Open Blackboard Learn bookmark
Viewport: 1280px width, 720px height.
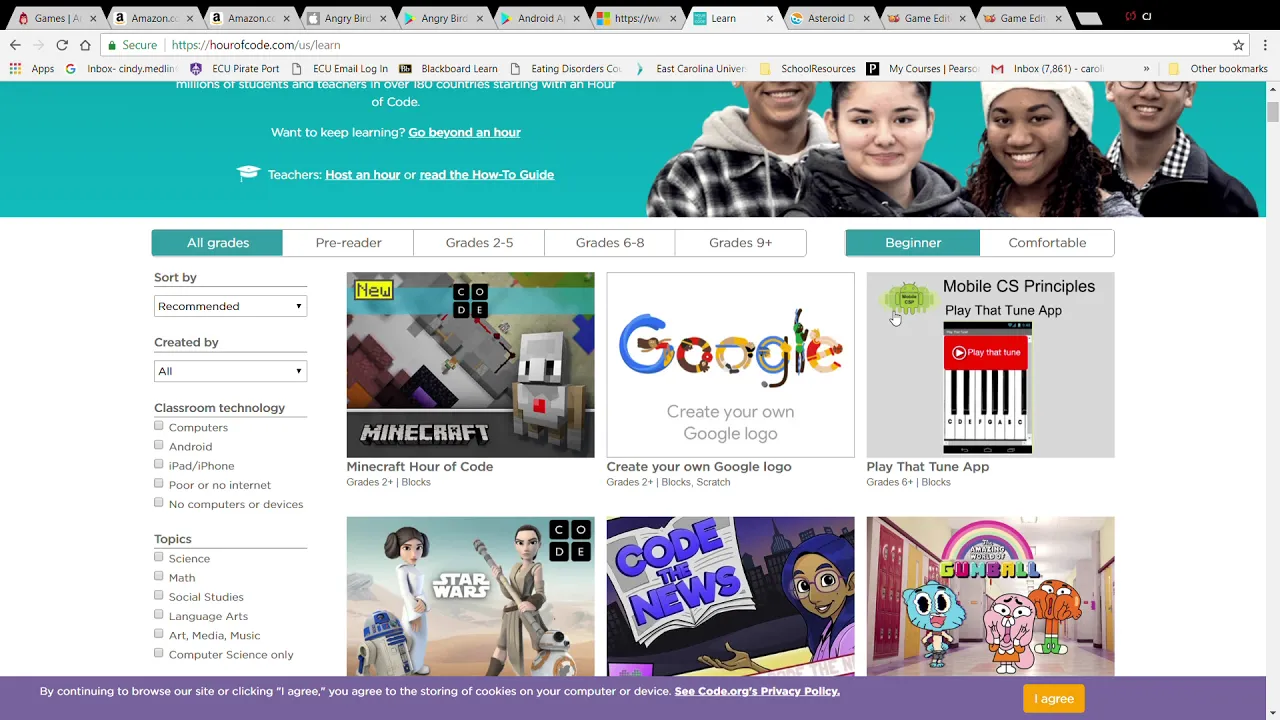(x=448, y=69)
